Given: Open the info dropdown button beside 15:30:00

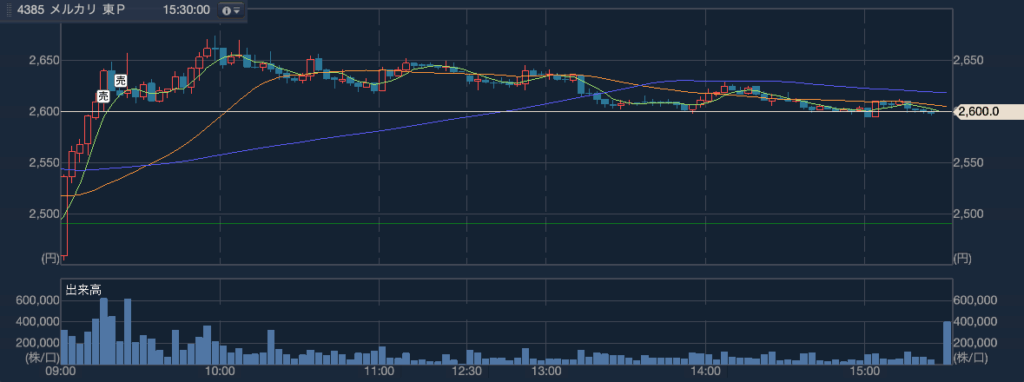Looking at the screenshot, I should click(230, 10).
